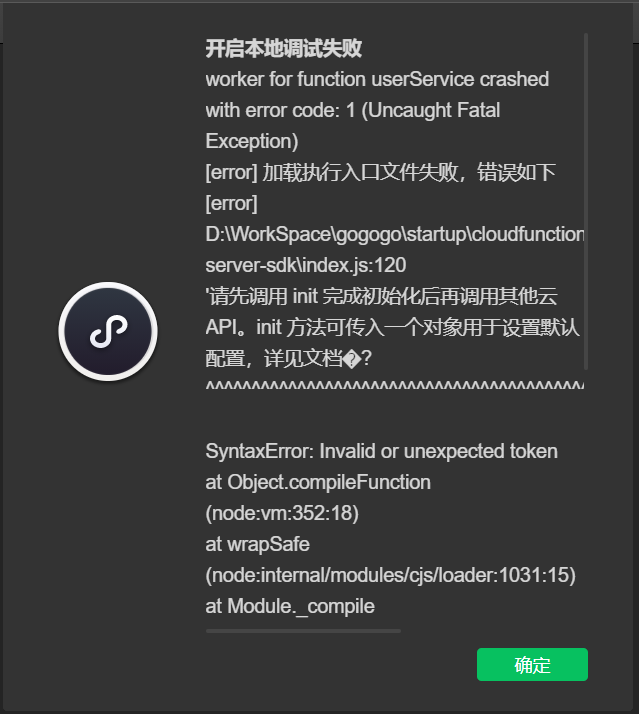Click the row of caret ^^^^ markers
The image size is (639, 714).
(x=394, y=387)
